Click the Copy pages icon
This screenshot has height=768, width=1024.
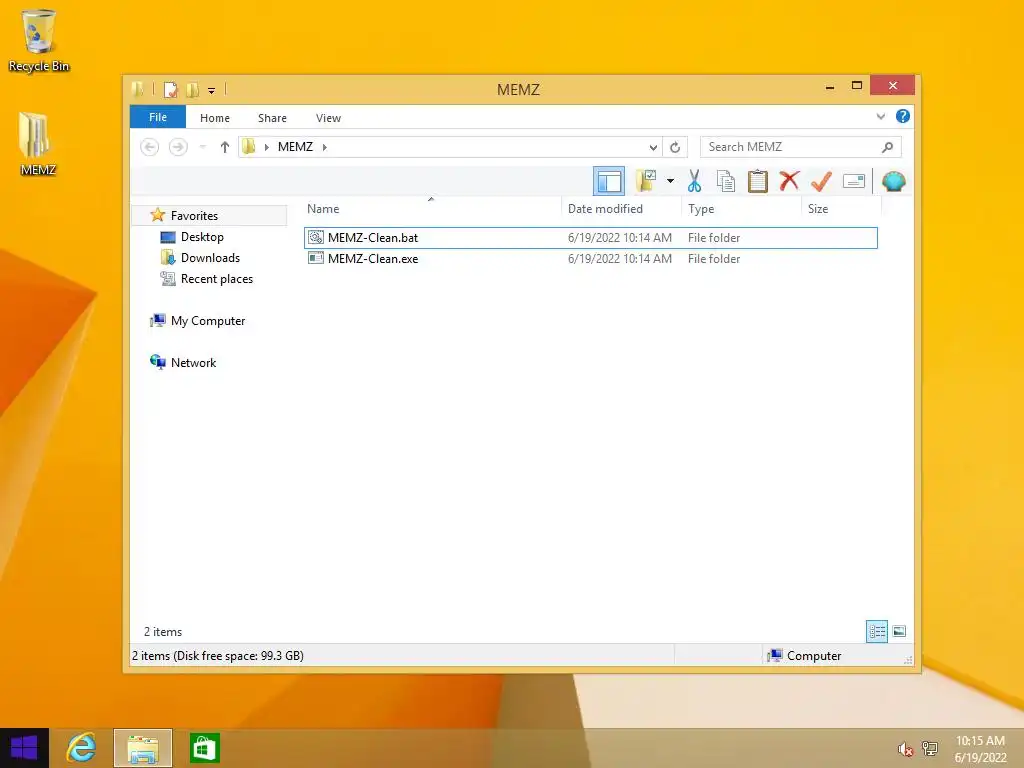(726, 181)
